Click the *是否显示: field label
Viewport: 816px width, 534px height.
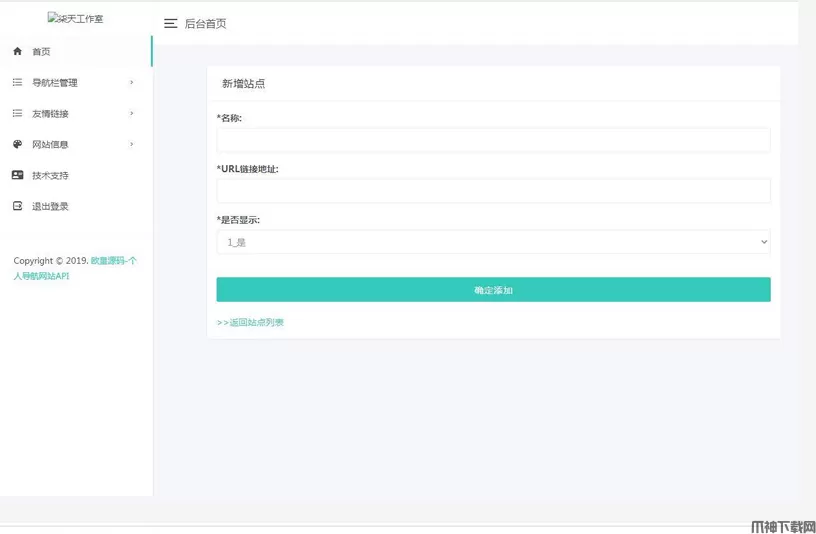pyautogui.click(x=238, y=220)
